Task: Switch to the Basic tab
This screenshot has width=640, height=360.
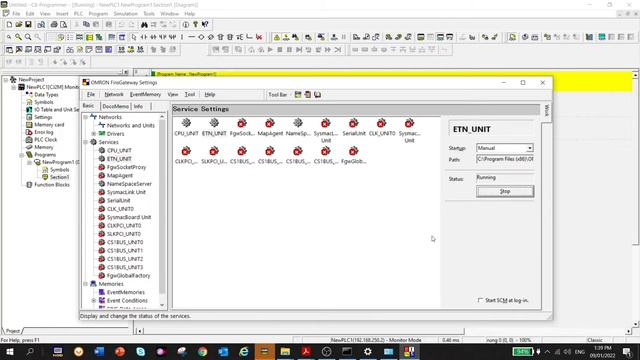Action: [x=88, y=106]
